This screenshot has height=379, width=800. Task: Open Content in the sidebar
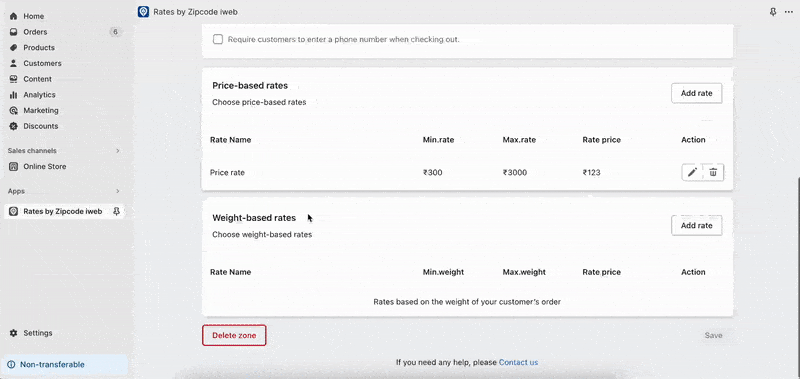37,79
